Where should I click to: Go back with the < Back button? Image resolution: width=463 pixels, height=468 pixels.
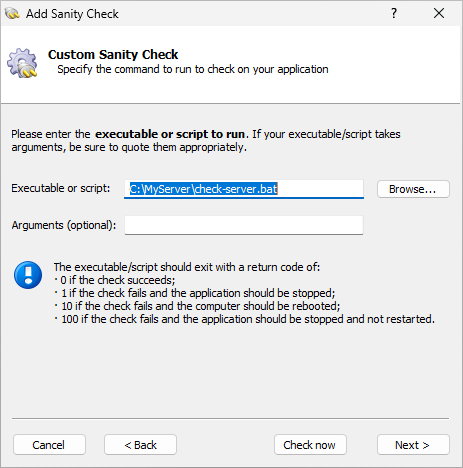click(140, 445)
